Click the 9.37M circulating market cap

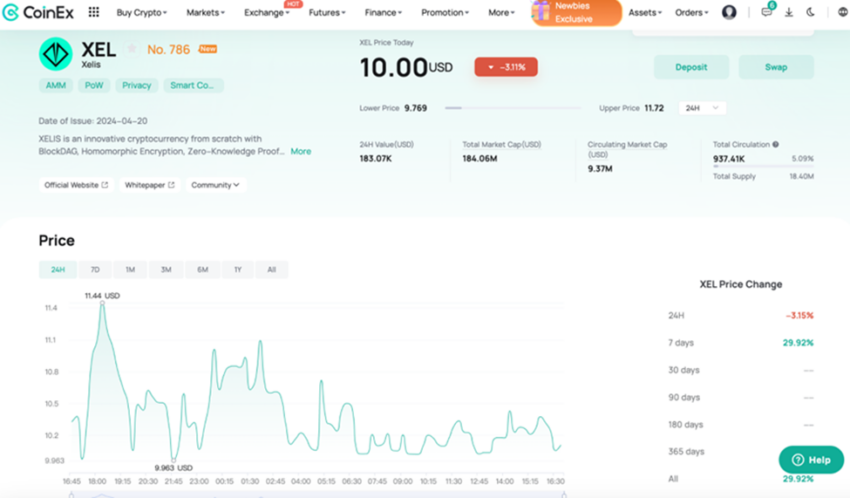600,169
